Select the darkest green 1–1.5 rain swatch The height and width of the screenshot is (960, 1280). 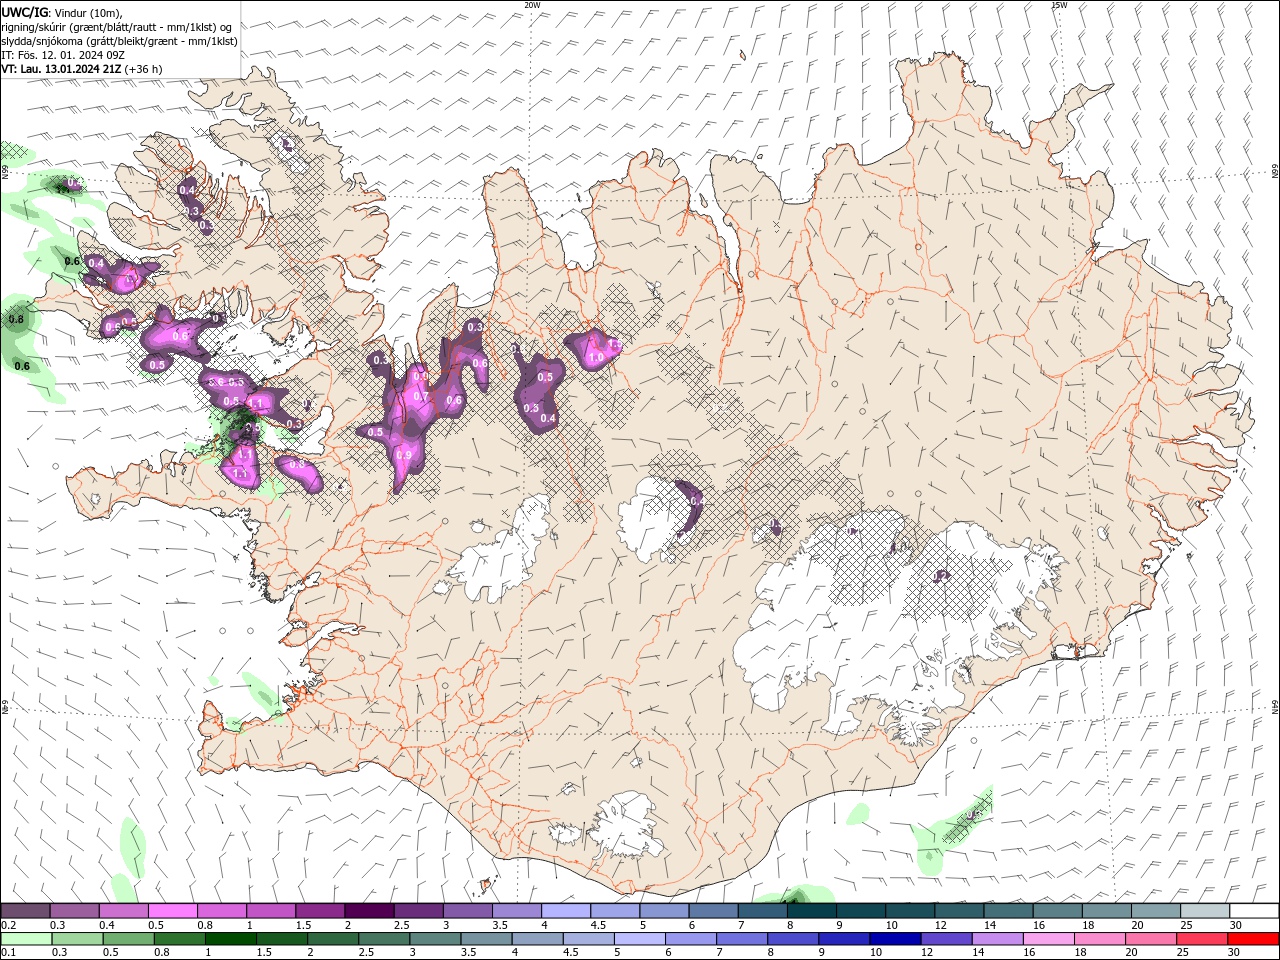[231, 939]
